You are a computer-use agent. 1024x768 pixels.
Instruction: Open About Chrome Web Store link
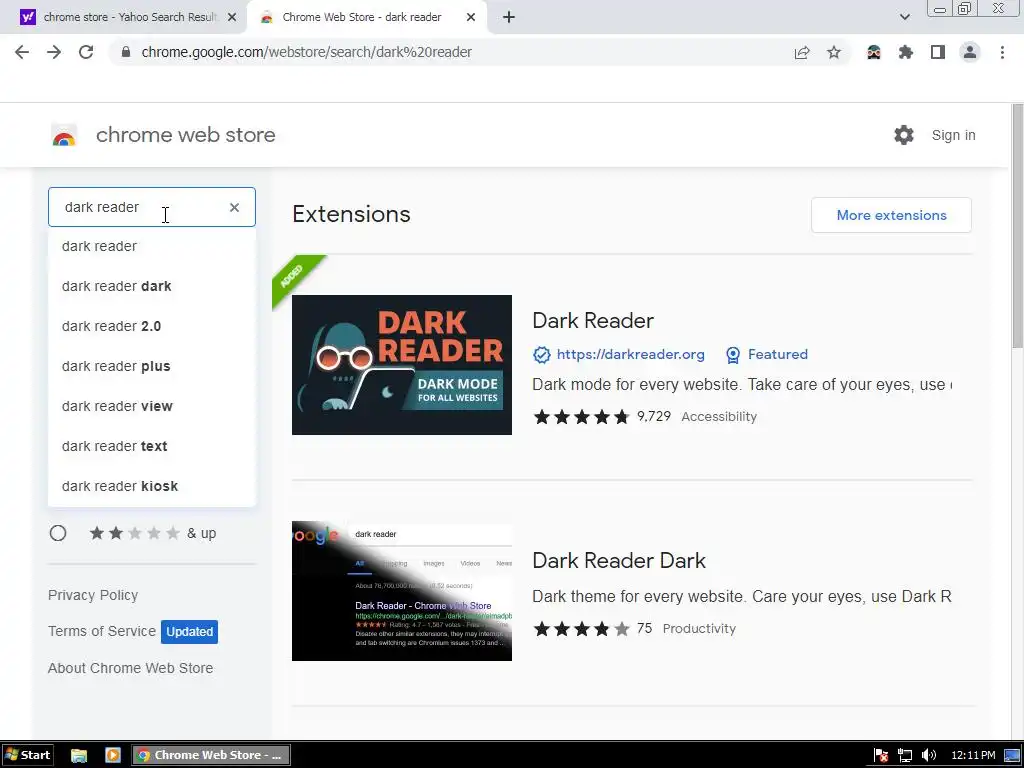pos(131,668)
